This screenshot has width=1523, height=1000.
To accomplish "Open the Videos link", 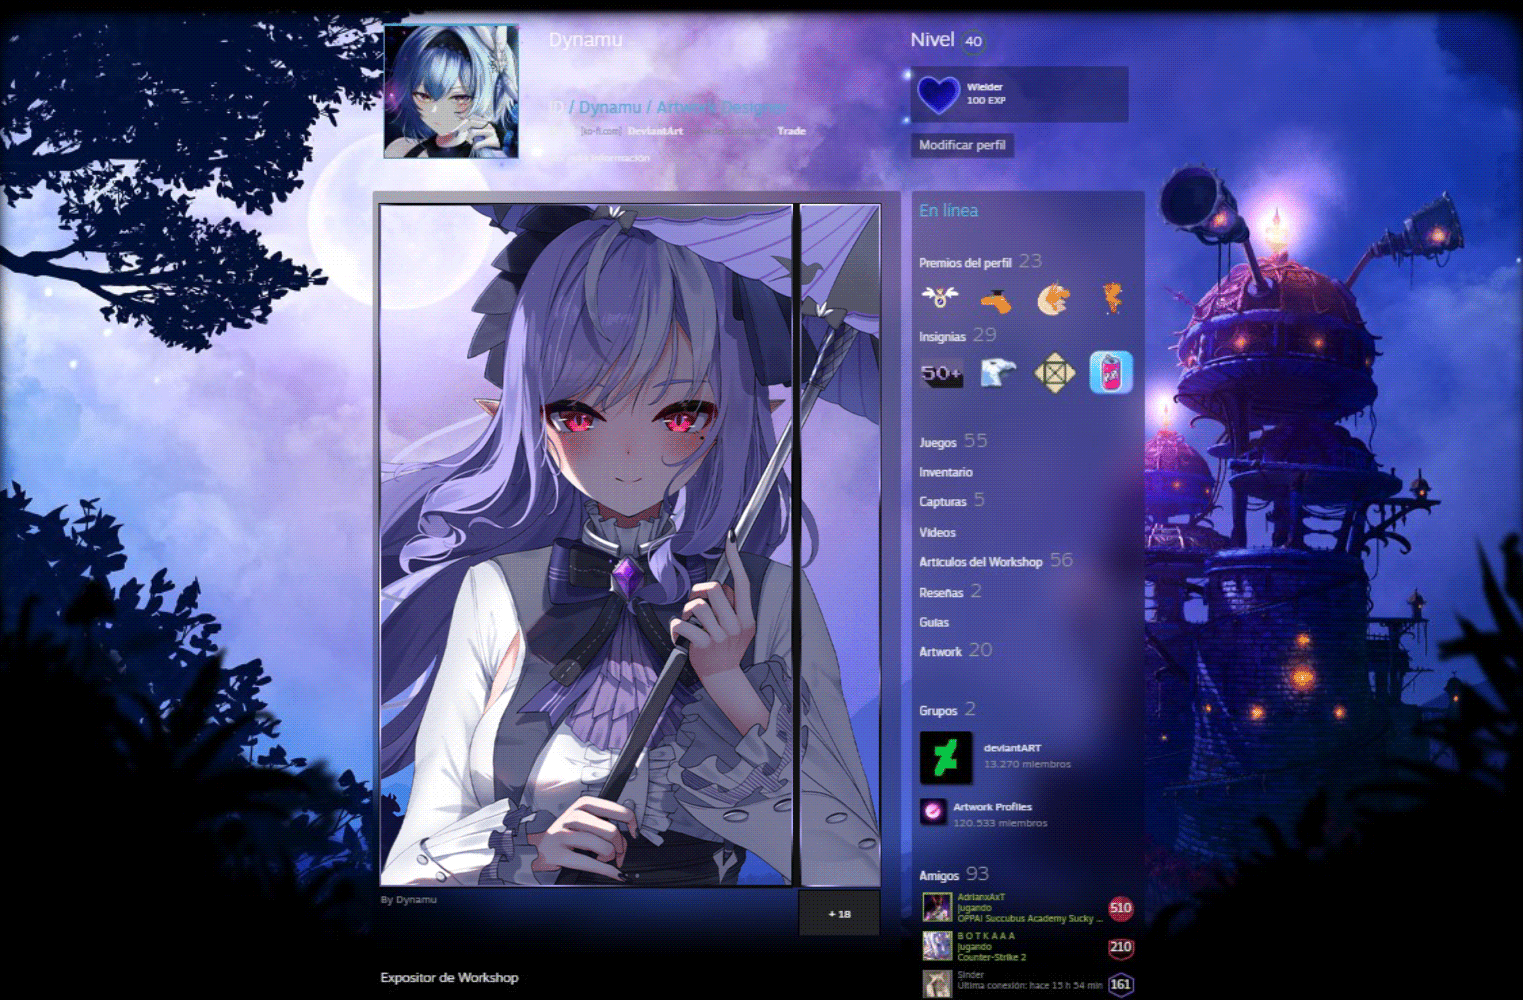I will 937,532.
